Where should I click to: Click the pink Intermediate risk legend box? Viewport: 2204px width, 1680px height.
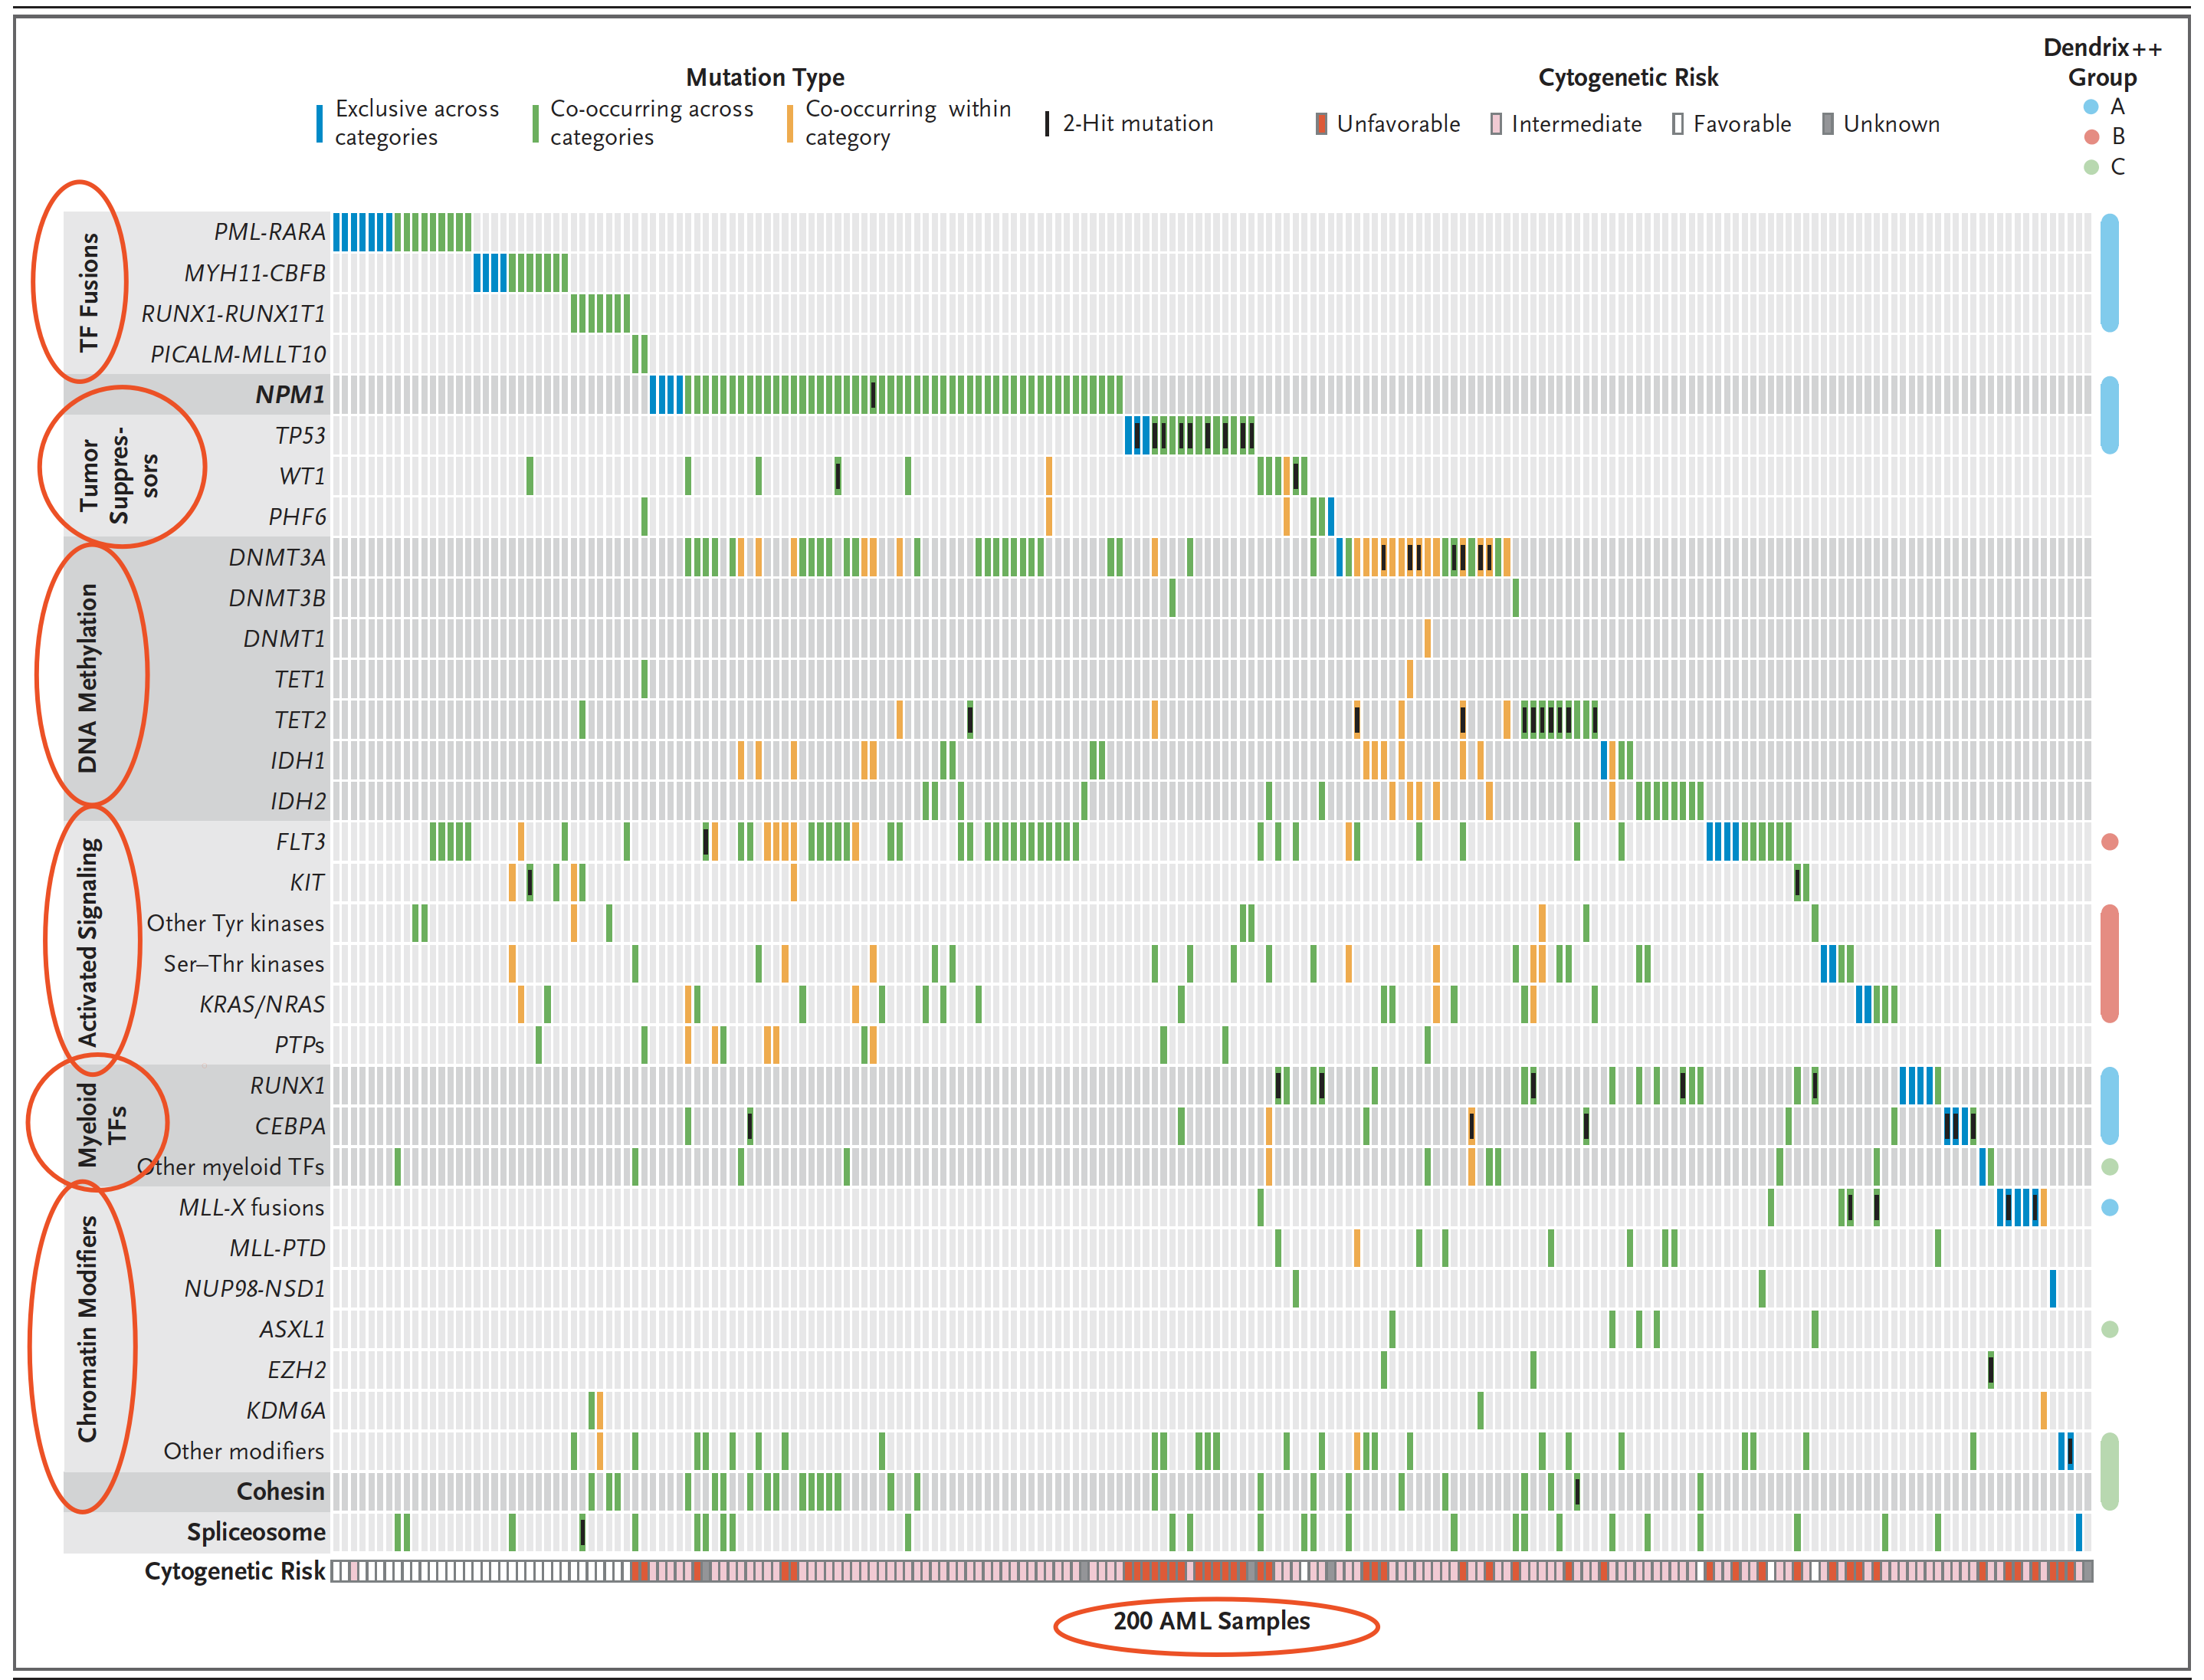1496,124
